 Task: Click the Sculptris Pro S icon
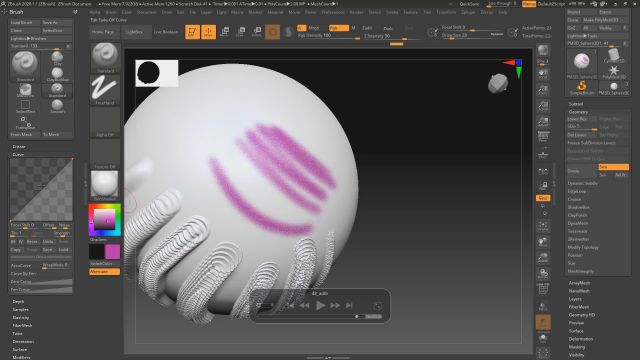pyautogui.click(x=289, y=32)
